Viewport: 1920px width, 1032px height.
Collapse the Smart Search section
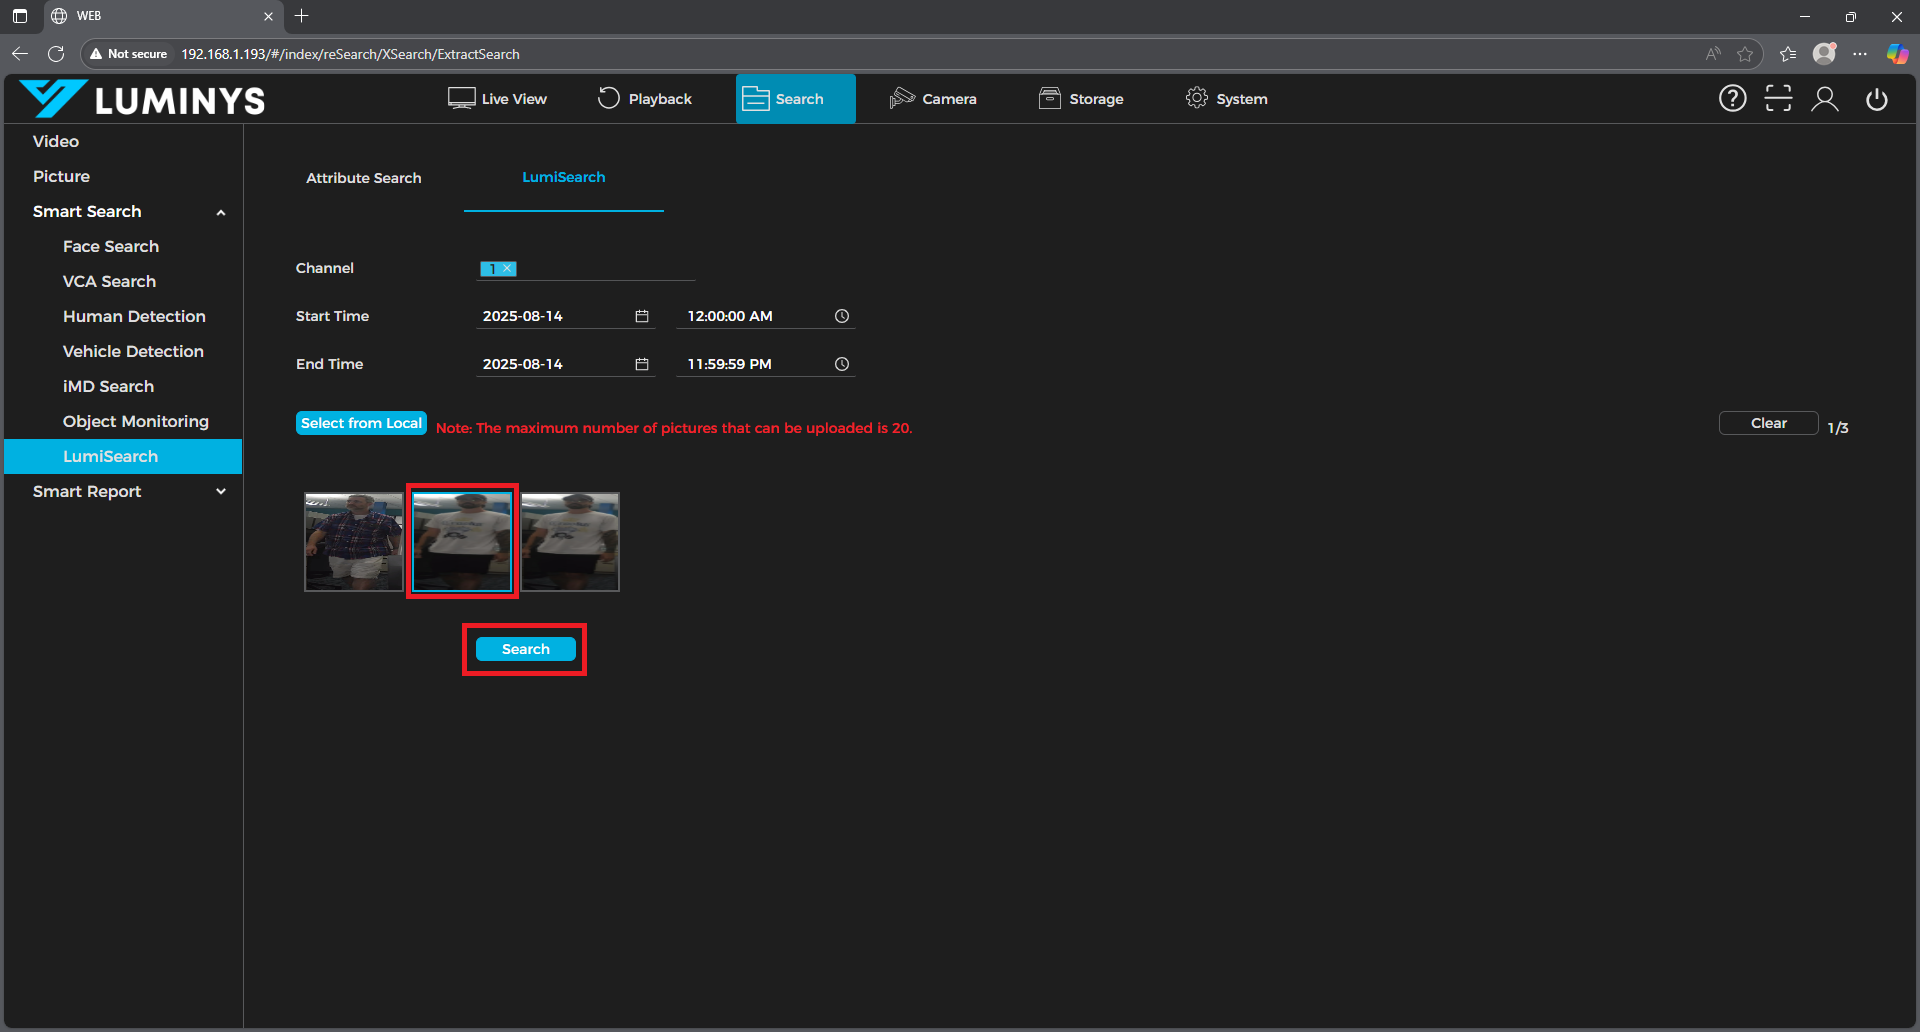click(221, 212)
